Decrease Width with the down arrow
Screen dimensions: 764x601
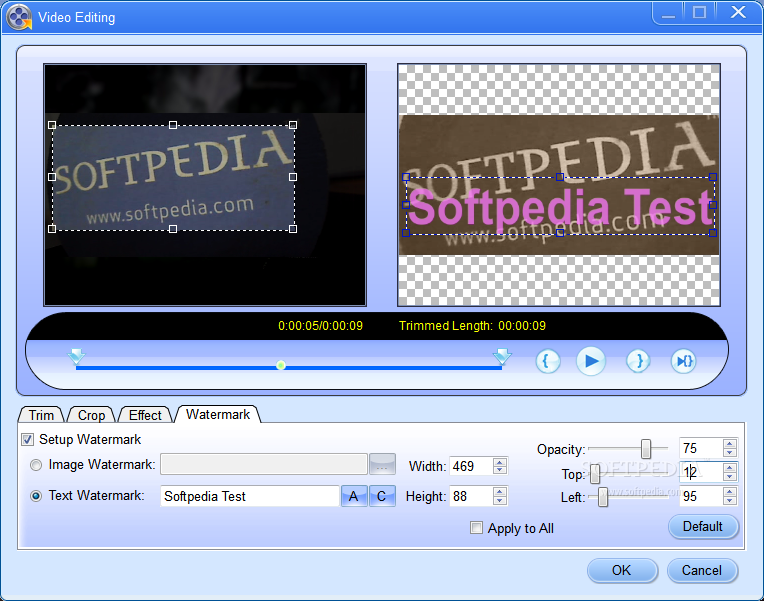[499, 470]
